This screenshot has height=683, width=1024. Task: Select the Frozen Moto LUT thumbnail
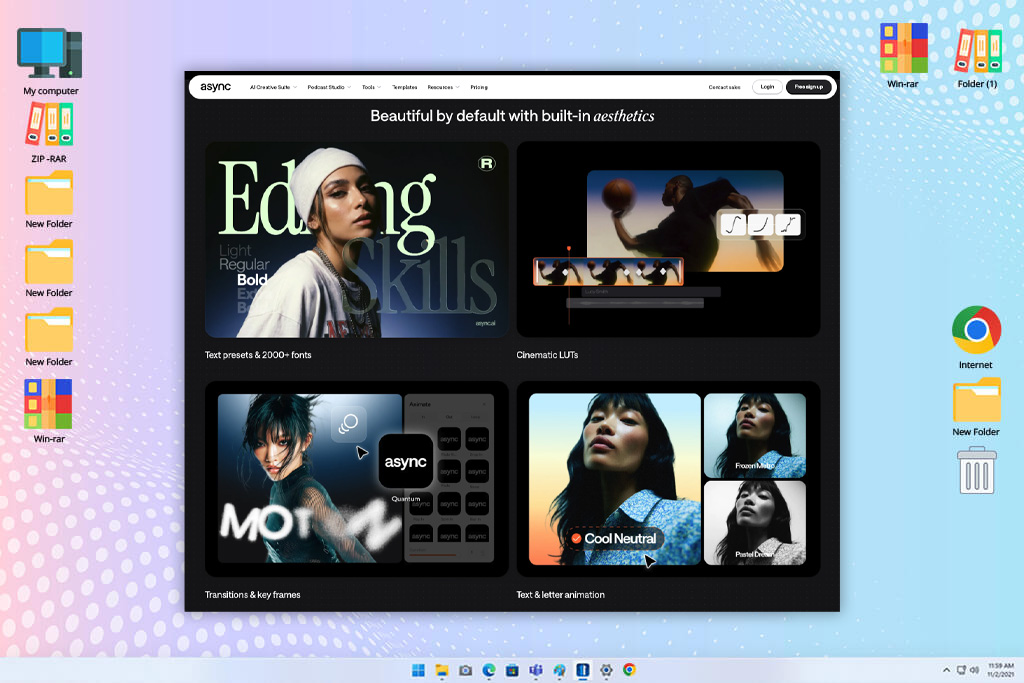tap(755, 435)
